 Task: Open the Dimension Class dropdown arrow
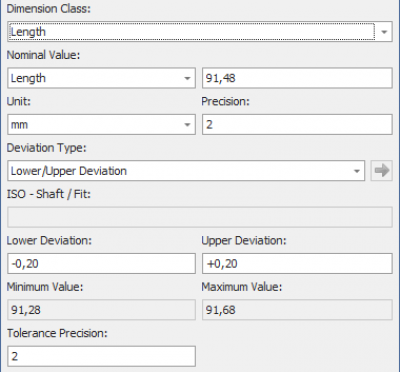[x=384, y=32]
